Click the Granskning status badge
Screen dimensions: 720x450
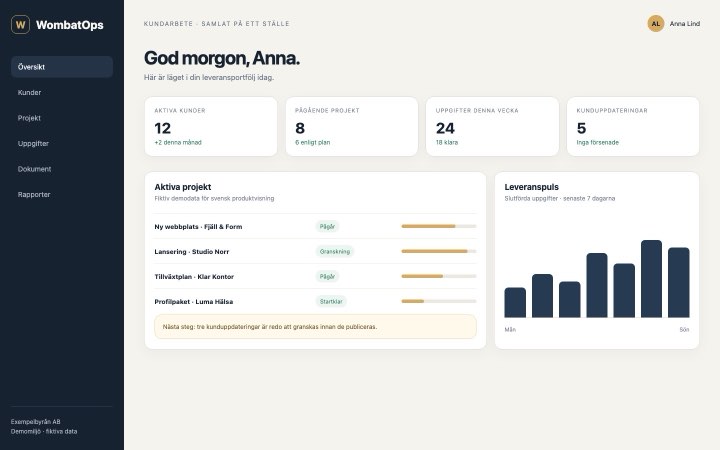click(335, 251)
